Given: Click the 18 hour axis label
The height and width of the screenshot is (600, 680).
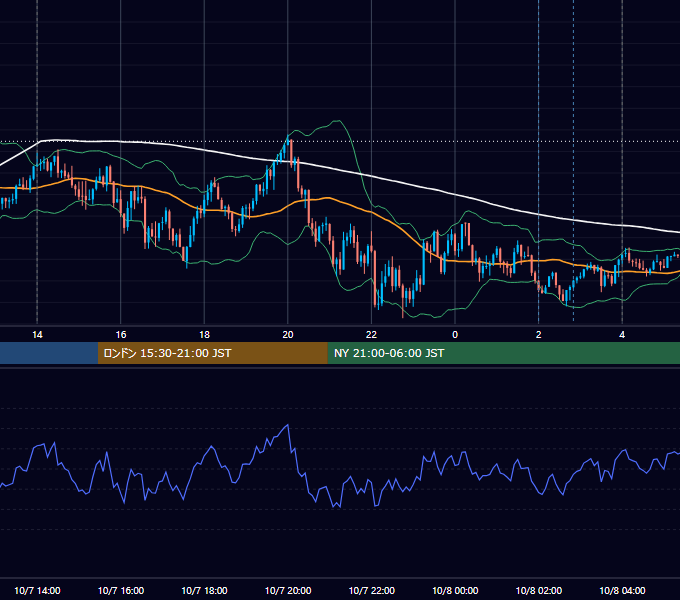Looking at the screenshot, I should 204,335.
